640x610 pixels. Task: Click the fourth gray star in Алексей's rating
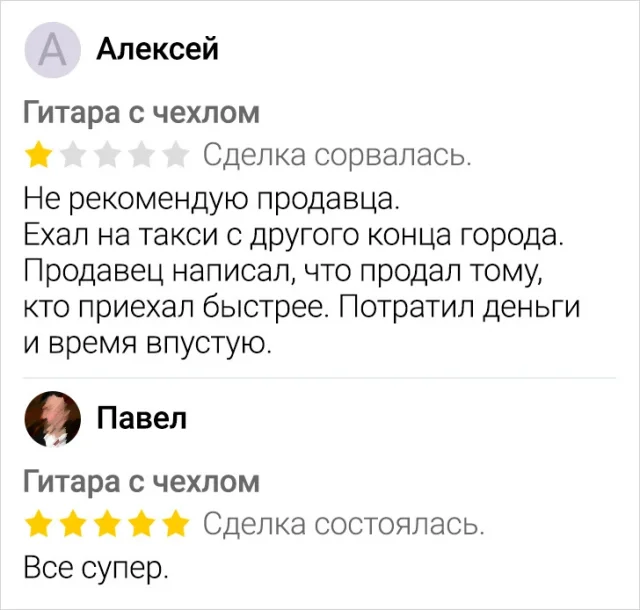click(141, 155)
